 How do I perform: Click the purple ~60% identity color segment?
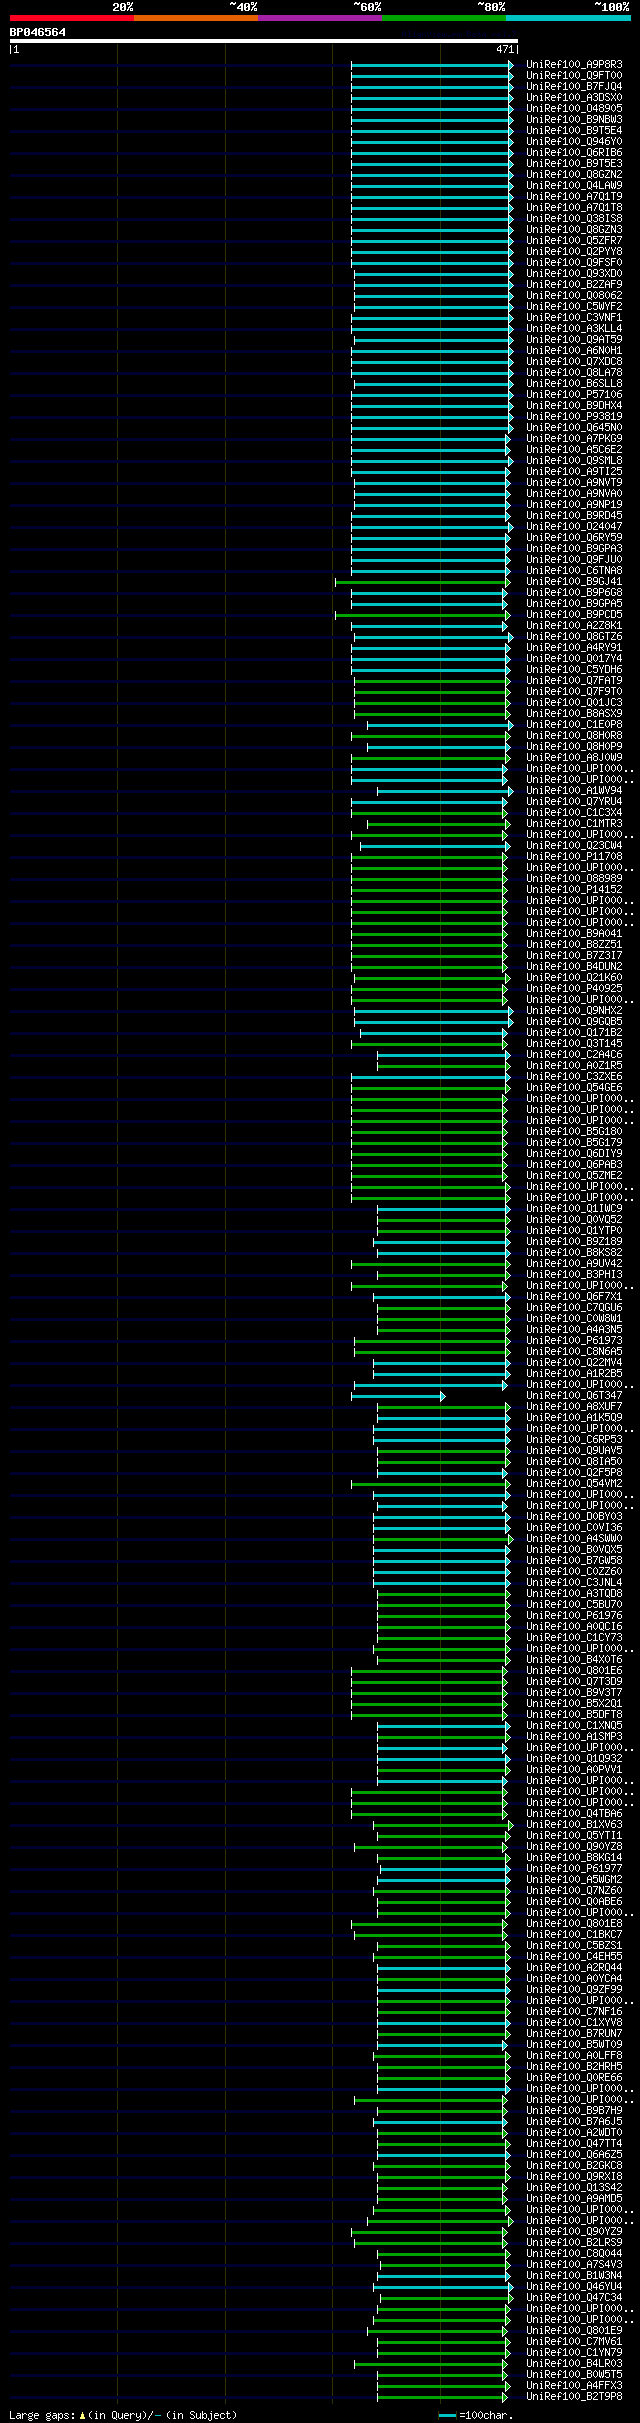(x=319, y=18)
